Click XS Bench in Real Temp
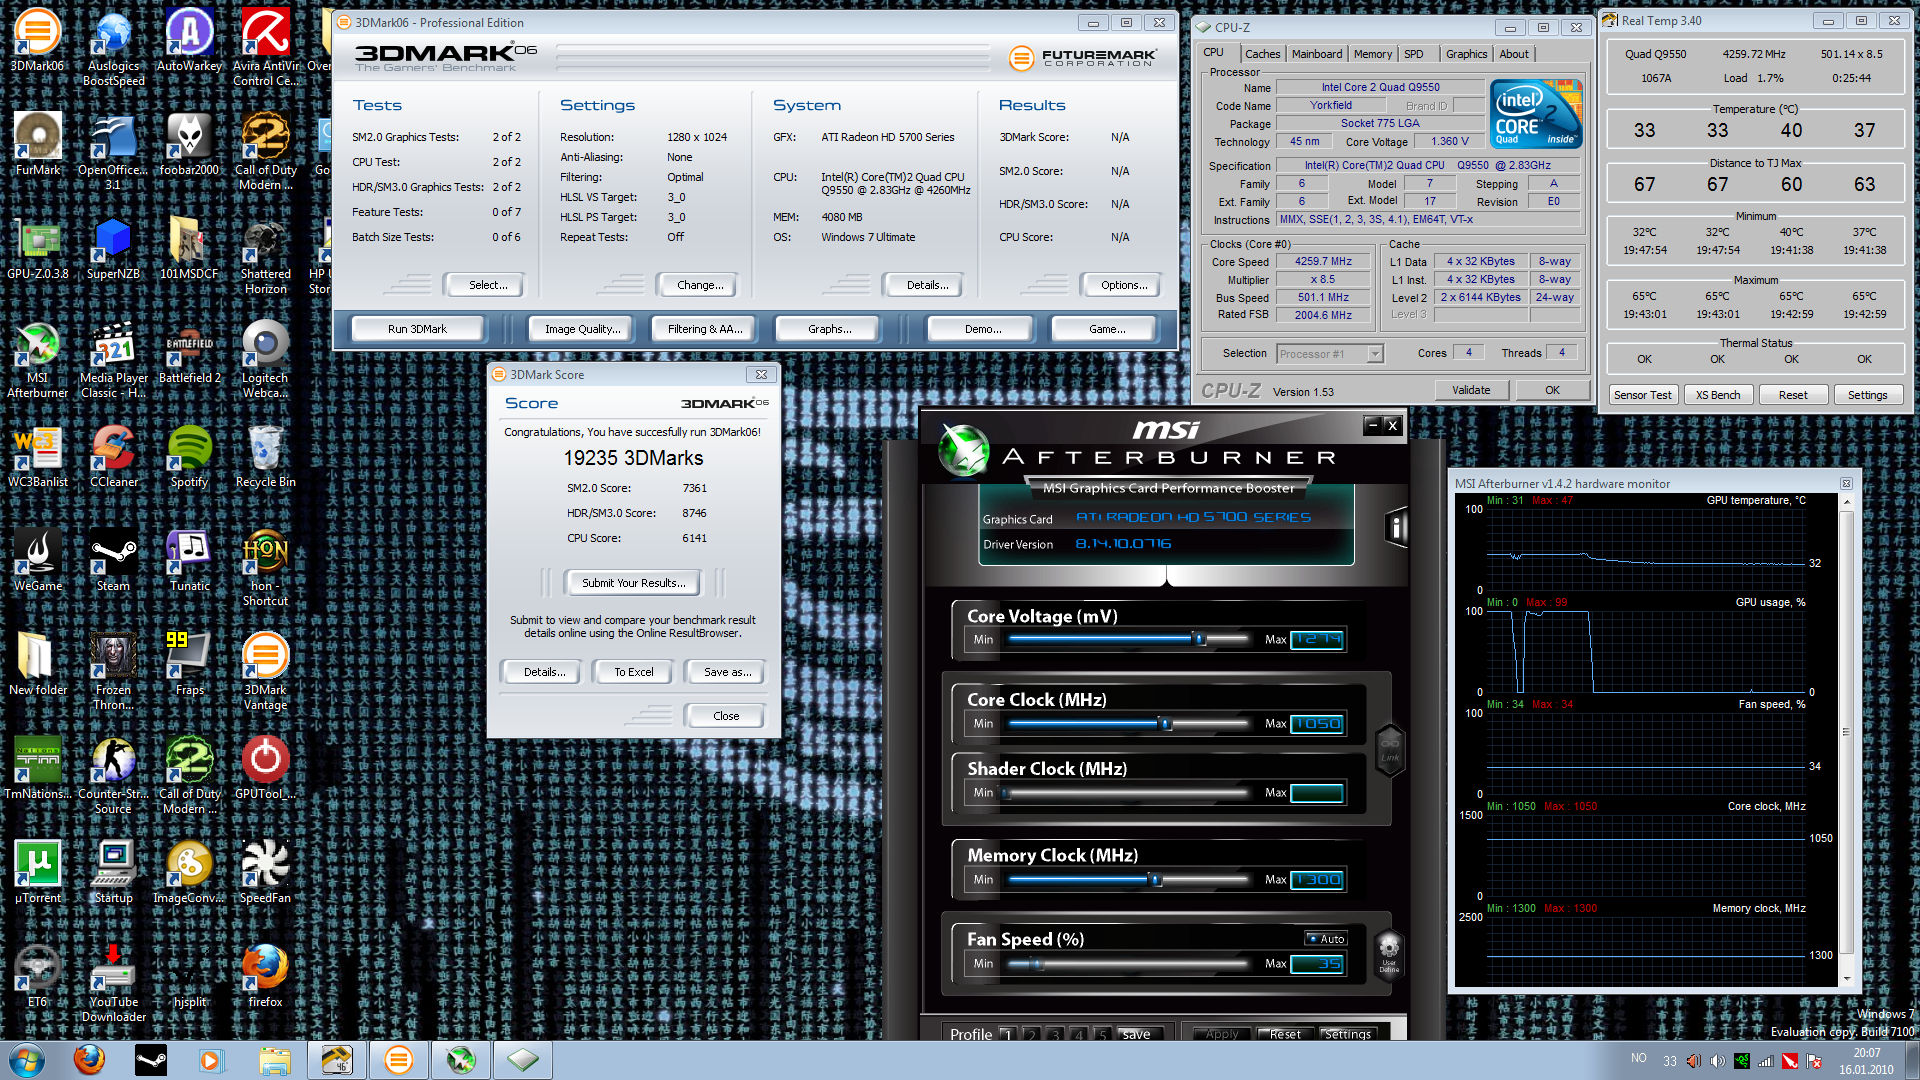1920x1080 pixels. click(x=1717, y=395)
